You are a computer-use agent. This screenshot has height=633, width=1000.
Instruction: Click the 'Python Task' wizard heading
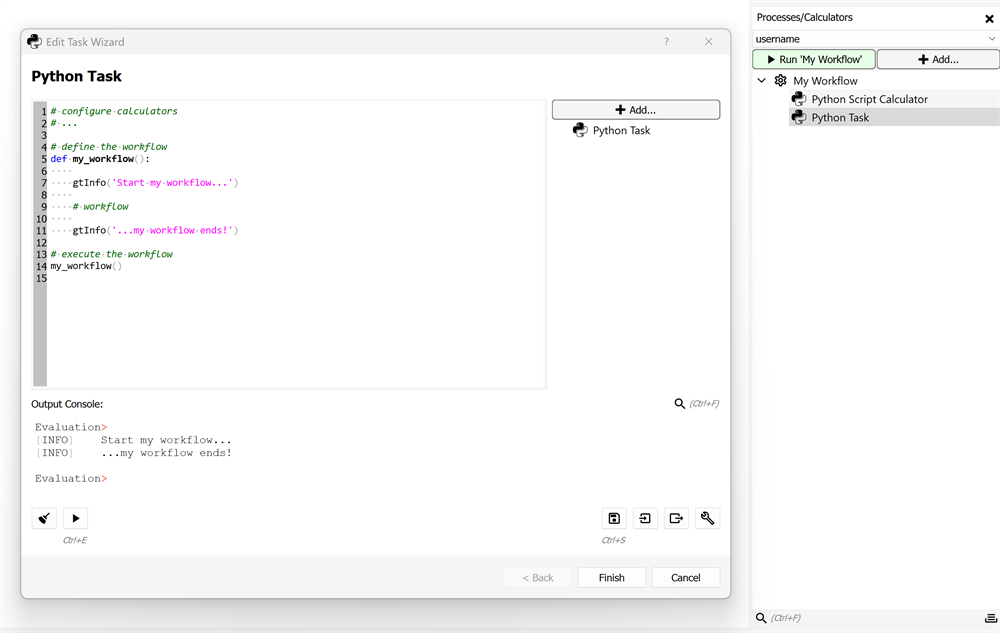[77, 76]
